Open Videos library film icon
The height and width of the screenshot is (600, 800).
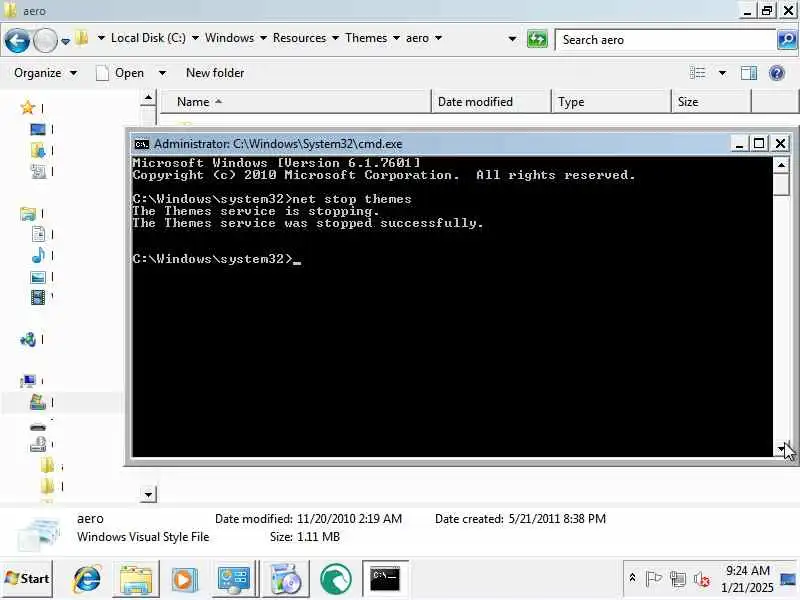[38, 297]
